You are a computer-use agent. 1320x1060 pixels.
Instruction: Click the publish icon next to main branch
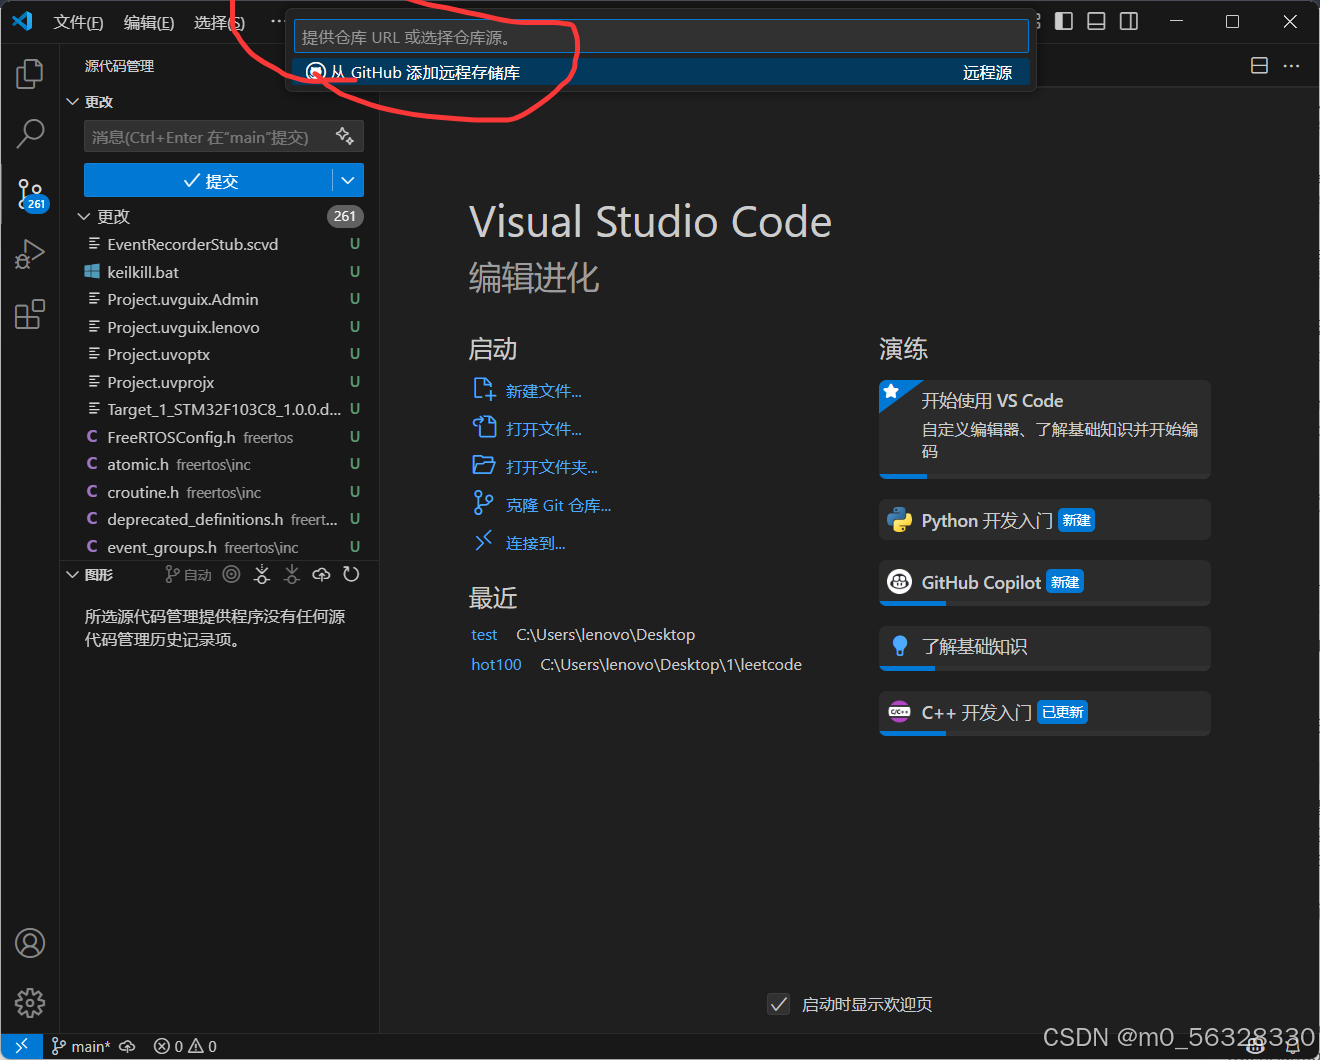click(x=128, y=1046)
